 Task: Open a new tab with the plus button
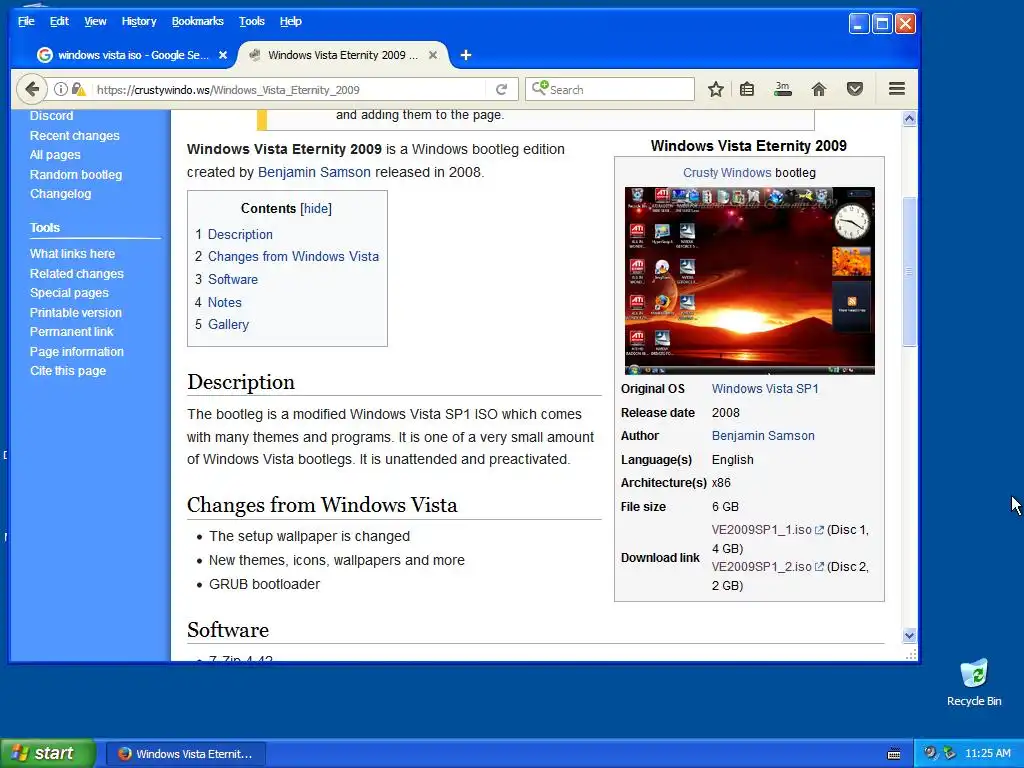(466, 55)
